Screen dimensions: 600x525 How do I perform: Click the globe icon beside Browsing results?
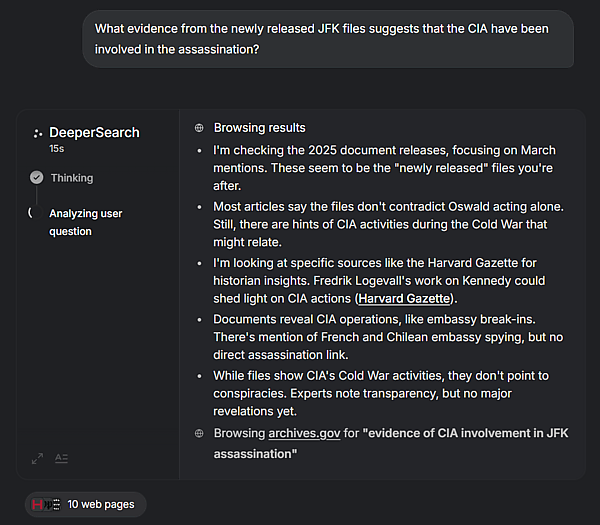click(x=199, y=128)
